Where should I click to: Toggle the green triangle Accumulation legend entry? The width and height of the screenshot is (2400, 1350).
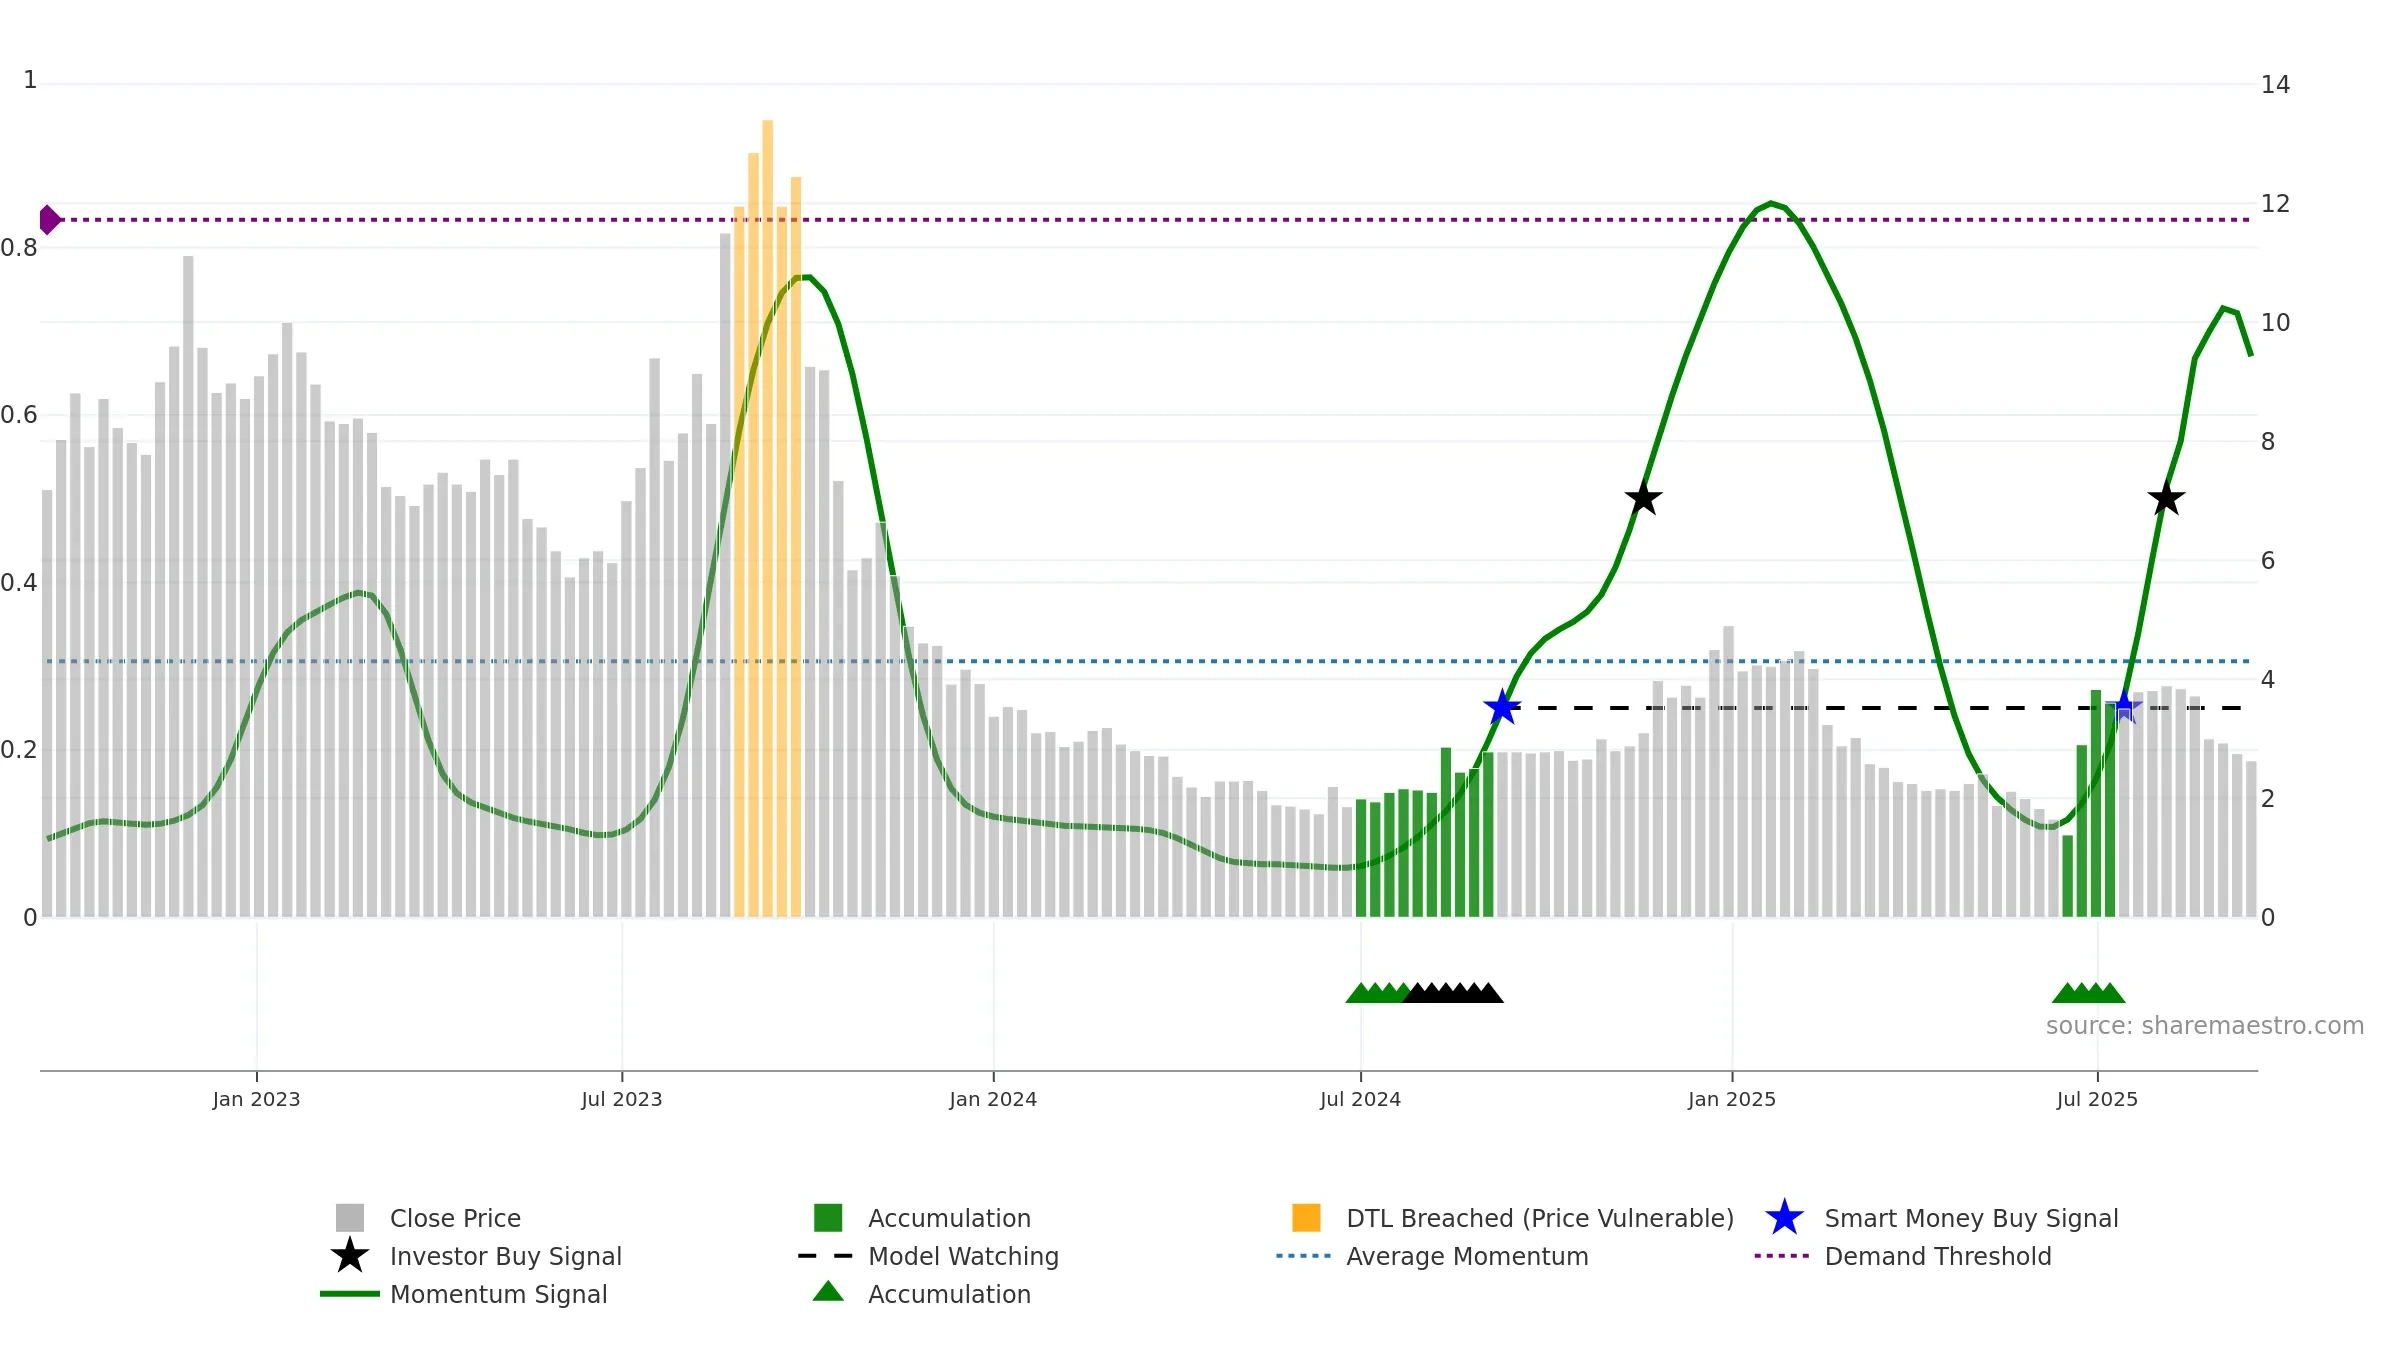(922, 1294)
